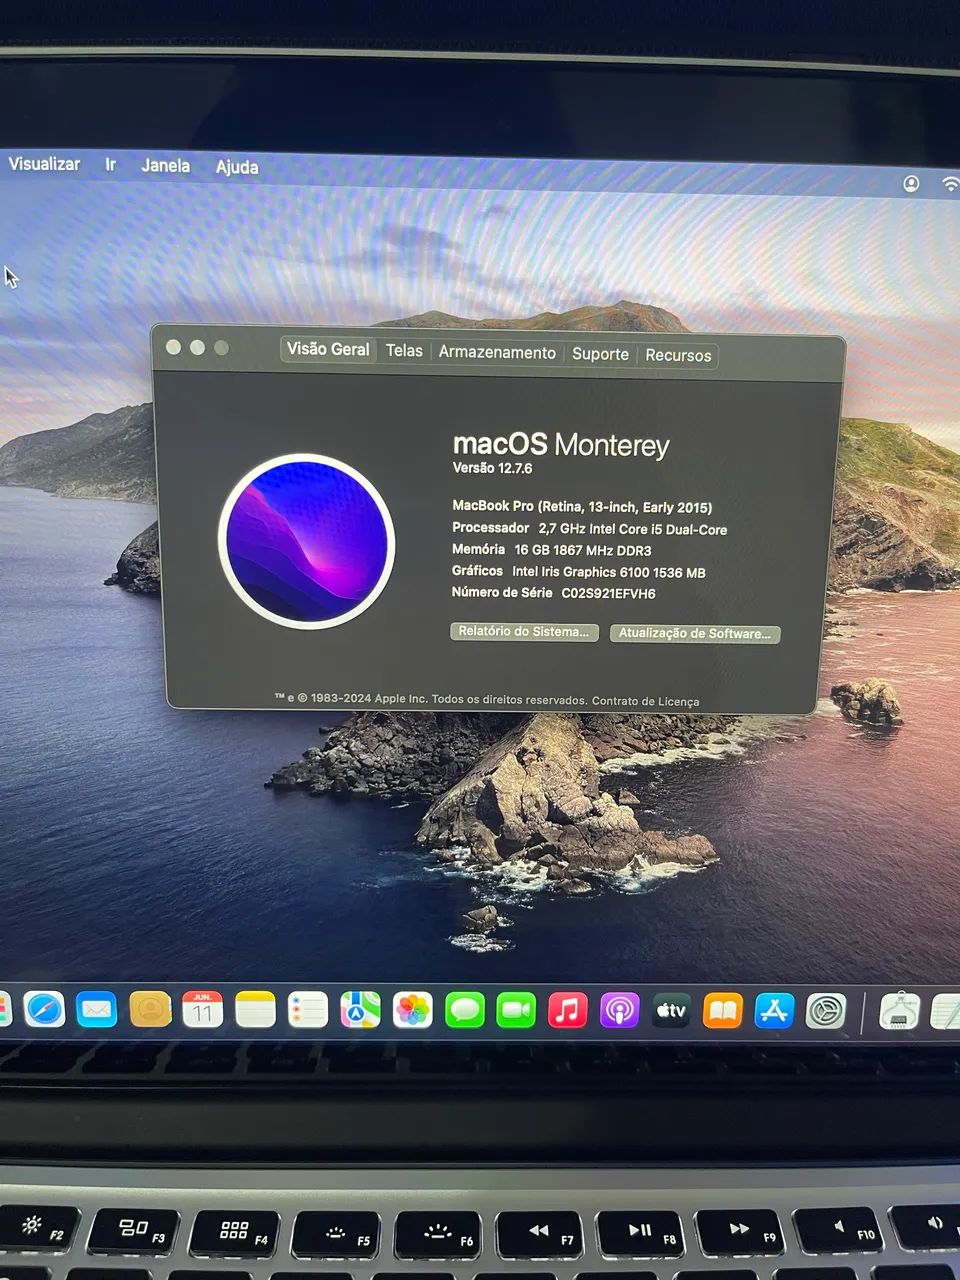Viewport: 960px width, 1280px height.
Task: Click the serial number C02S921EFVH6
Action: 608,593
